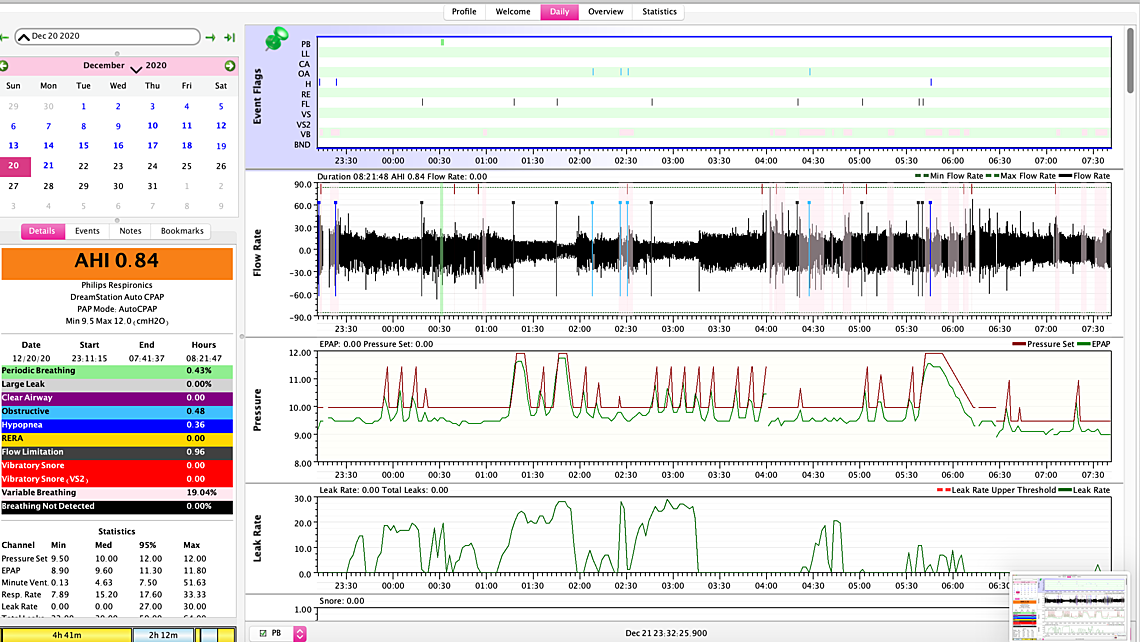Select the blue Hypopnea row
The height and width of the screenshot is (642, 1140).
pyautogui.click(x=117, y=425)
